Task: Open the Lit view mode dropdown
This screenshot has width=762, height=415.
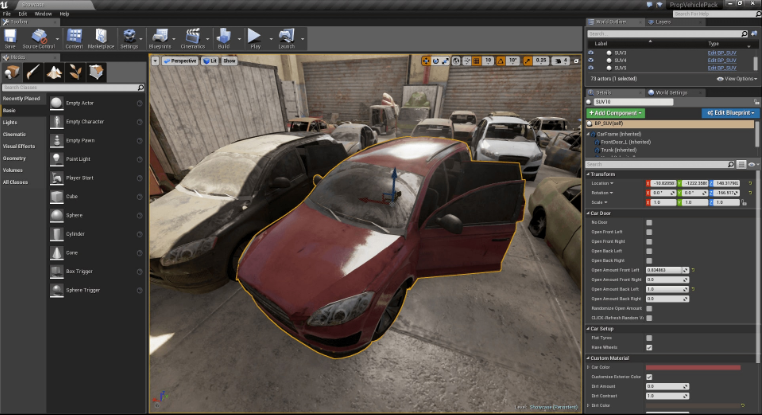Action: [x=210, y=61]
